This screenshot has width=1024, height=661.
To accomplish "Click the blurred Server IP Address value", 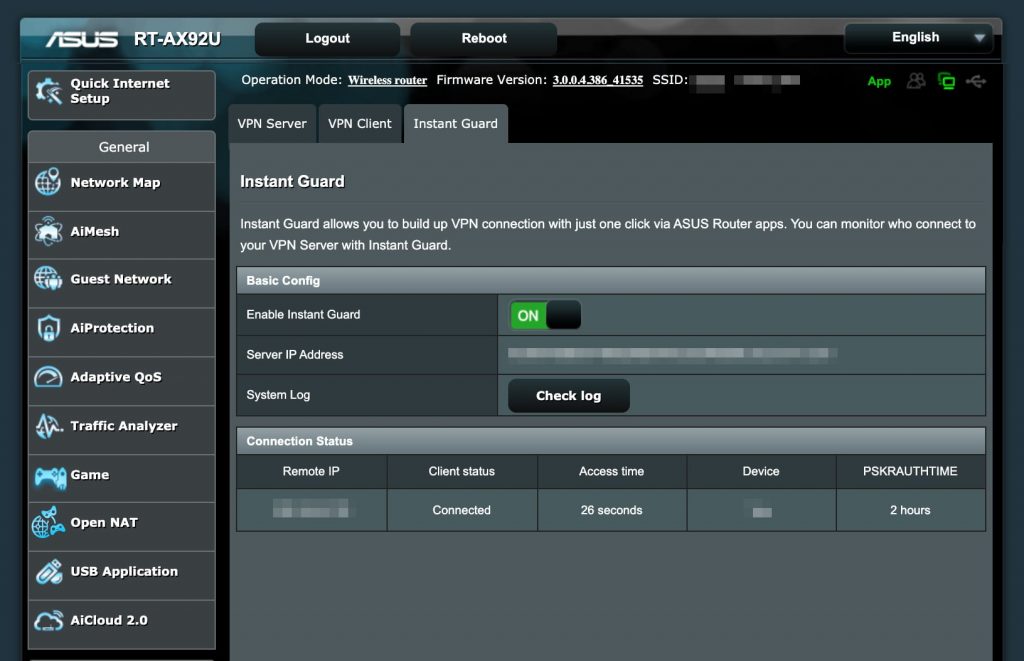I will click(x=673, y=353).
